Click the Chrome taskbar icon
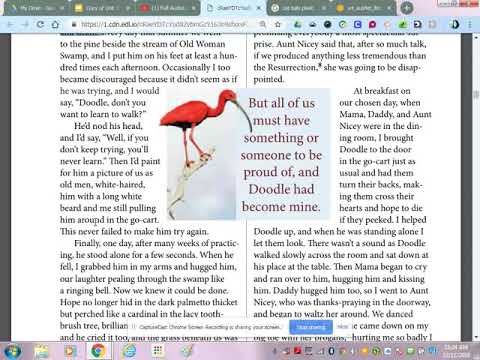 pyautogui.click(x=99, y=351)
